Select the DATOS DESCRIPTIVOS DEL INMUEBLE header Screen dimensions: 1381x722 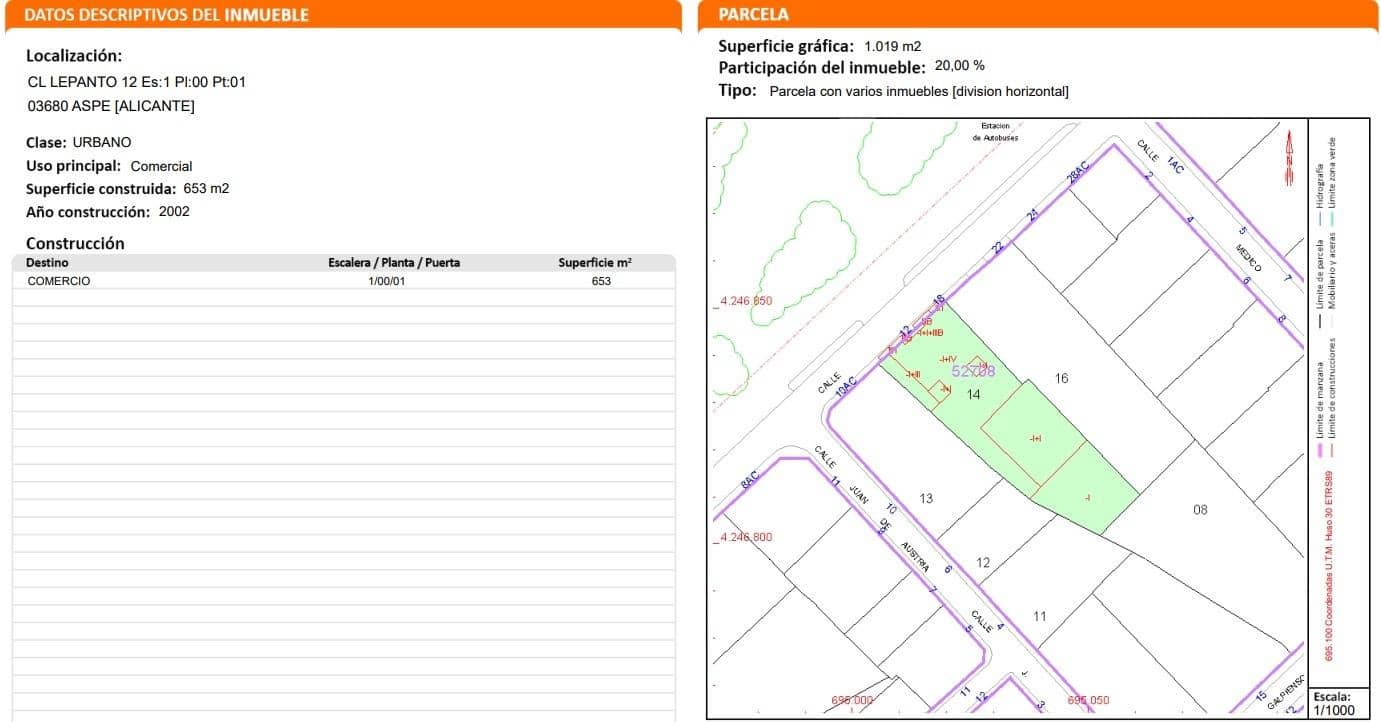click(x=168, y=14)
